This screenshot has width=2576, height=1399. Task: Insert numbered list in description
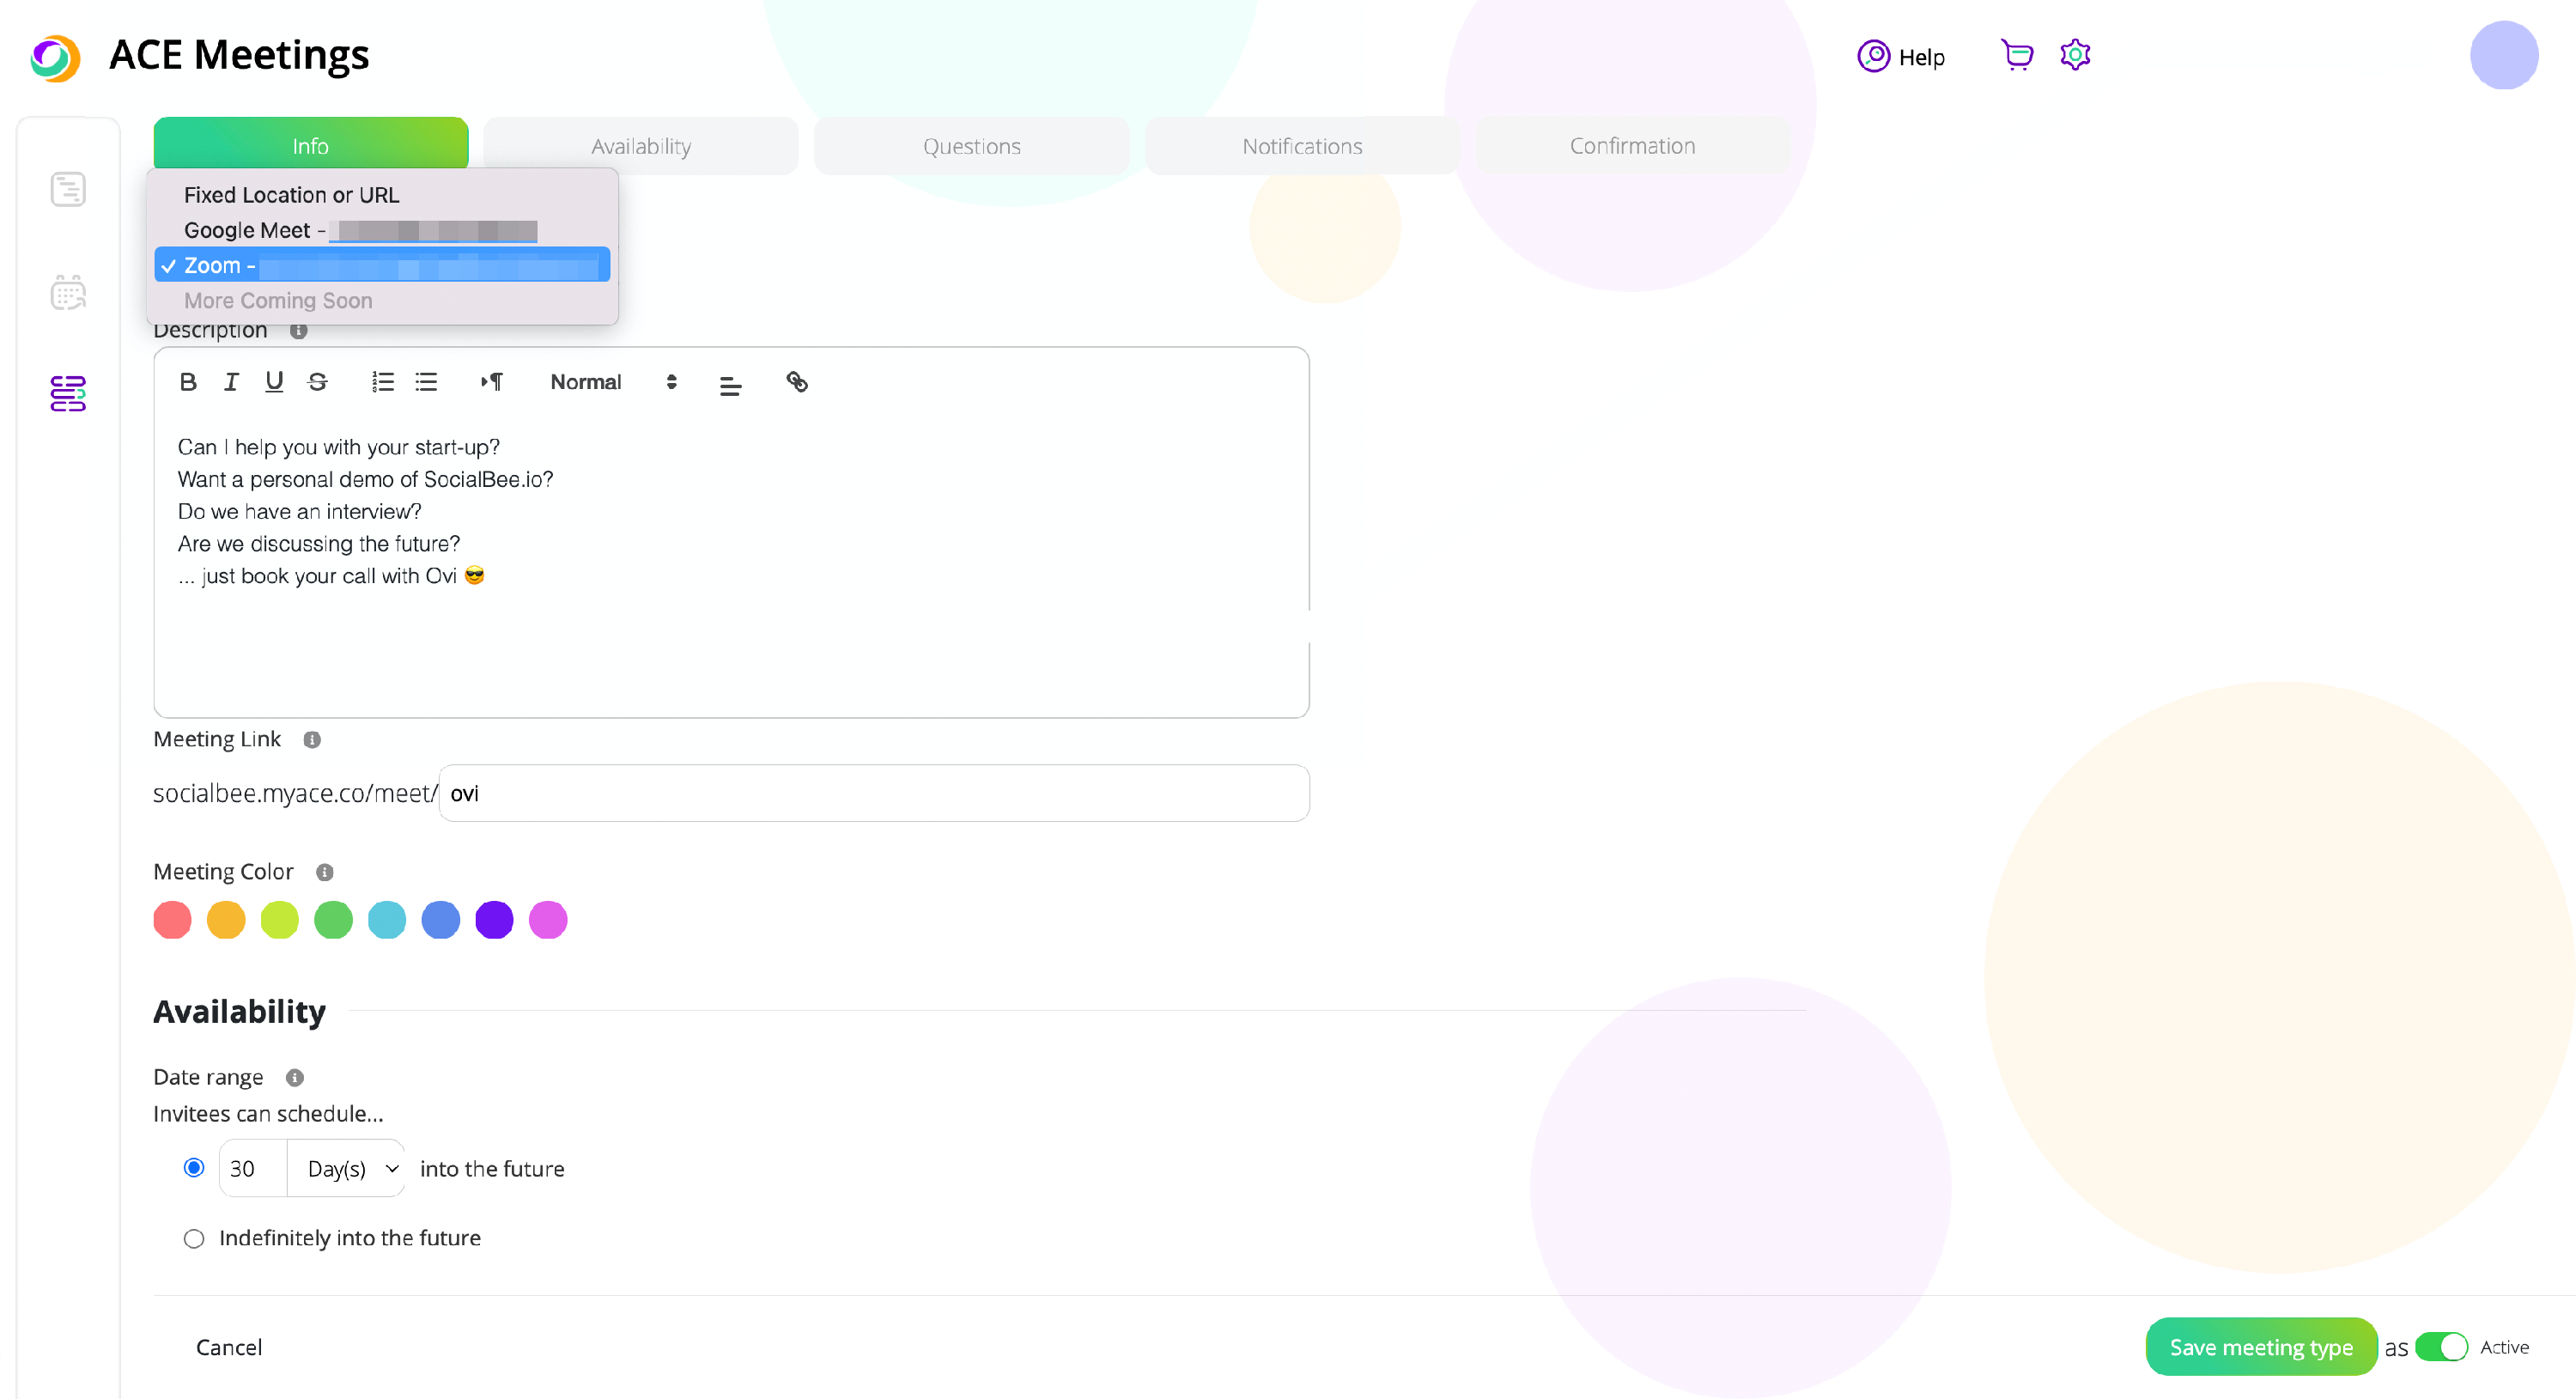(x=383, y=382)
